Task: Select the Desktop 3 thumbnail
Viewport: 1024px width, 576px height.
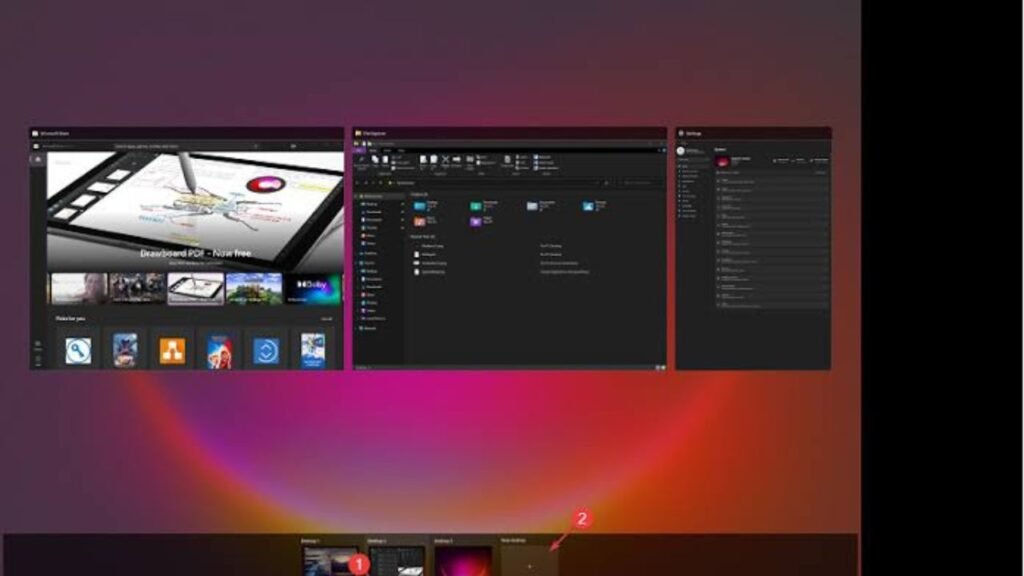Action: pos(463,562)
